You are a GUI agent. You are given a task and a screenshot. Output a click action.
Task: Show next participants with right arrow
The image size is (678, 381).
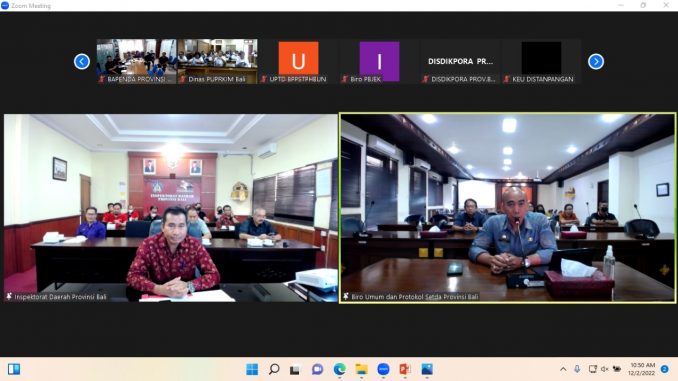pyautogui.click(x=596, y=61)
